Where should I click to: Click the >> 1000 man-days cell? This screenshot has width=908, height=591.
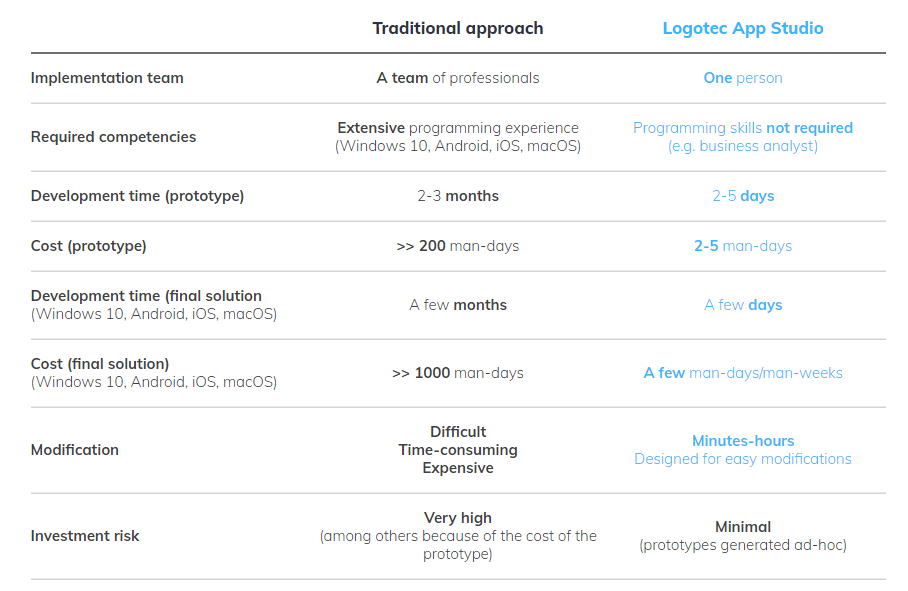[x=457, y=373]
